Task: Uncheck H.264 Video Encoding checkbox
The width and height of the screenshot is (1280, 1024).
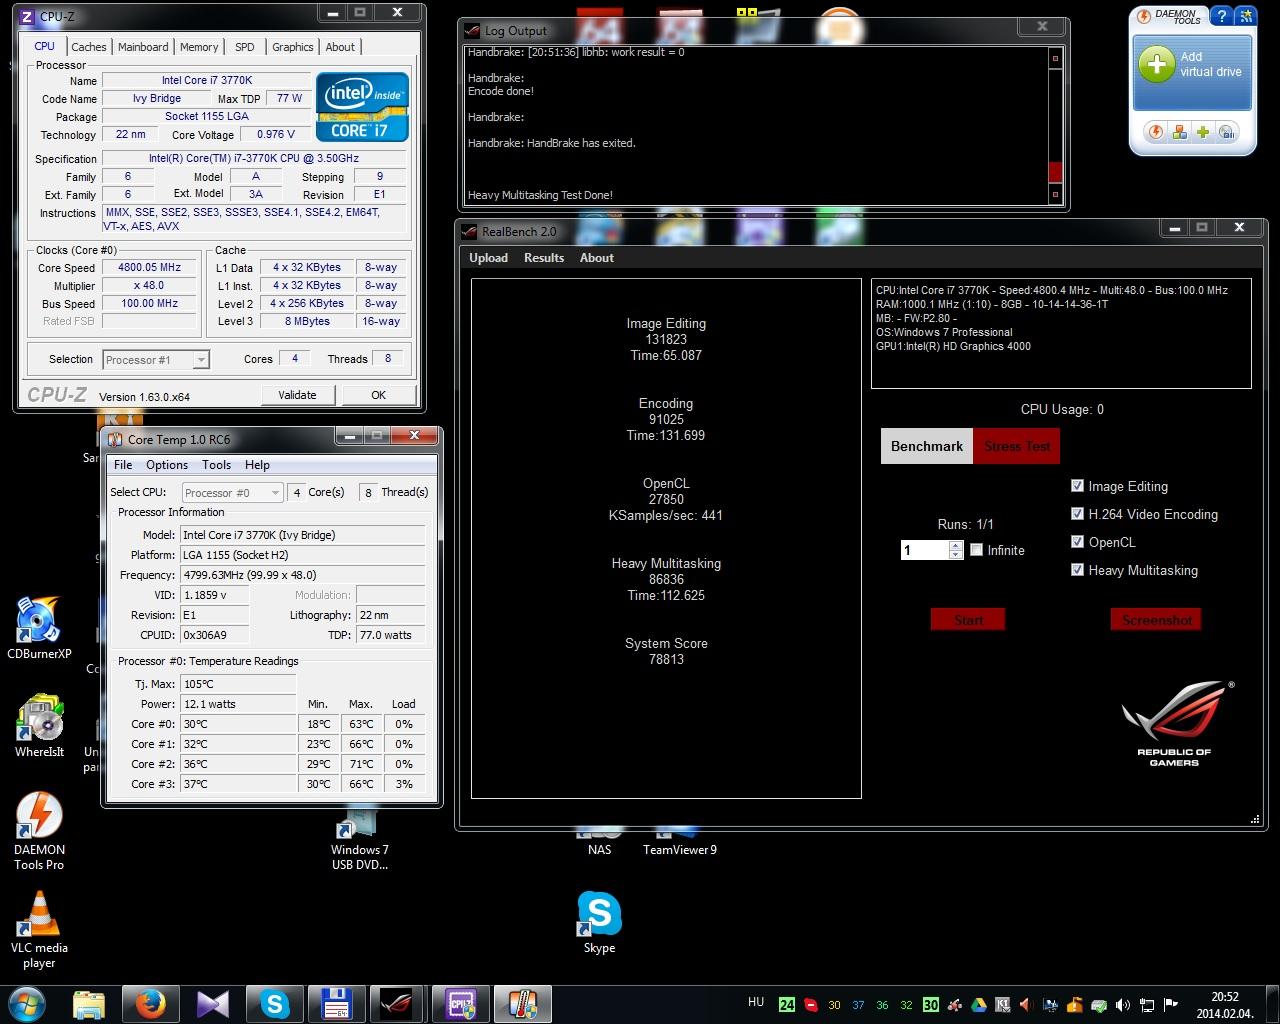Action: click(x=1077, y=514)
